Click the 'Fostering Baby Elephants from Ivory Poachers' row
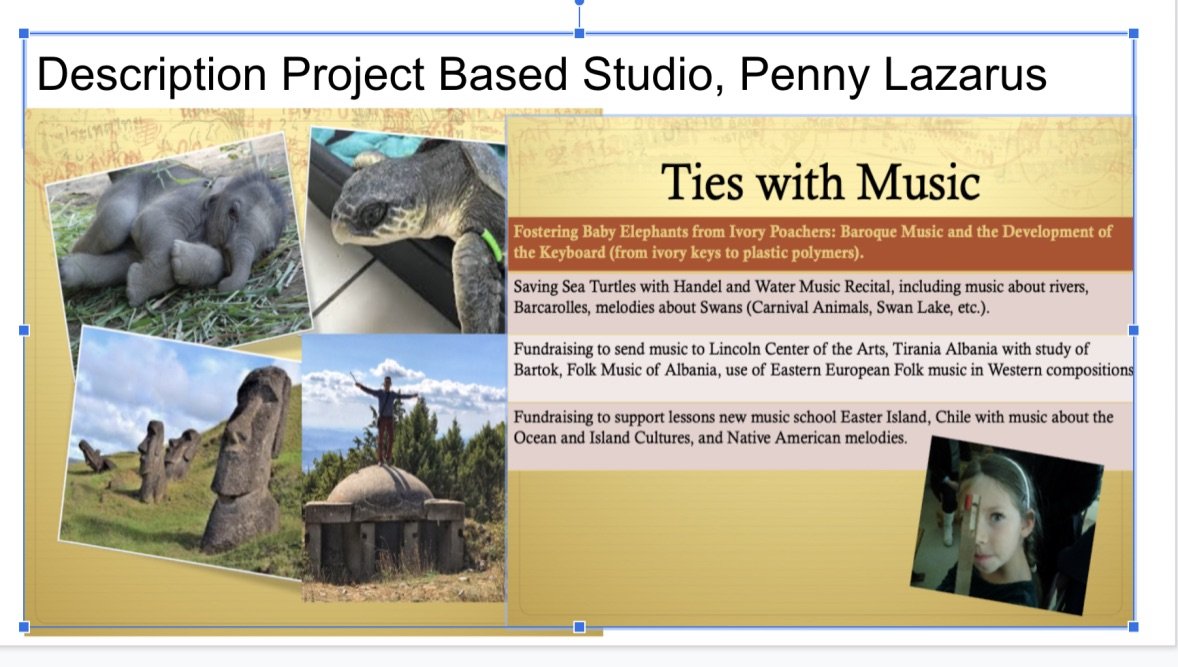The width and height of the screenshot is (1178, 667). point(820,243)
